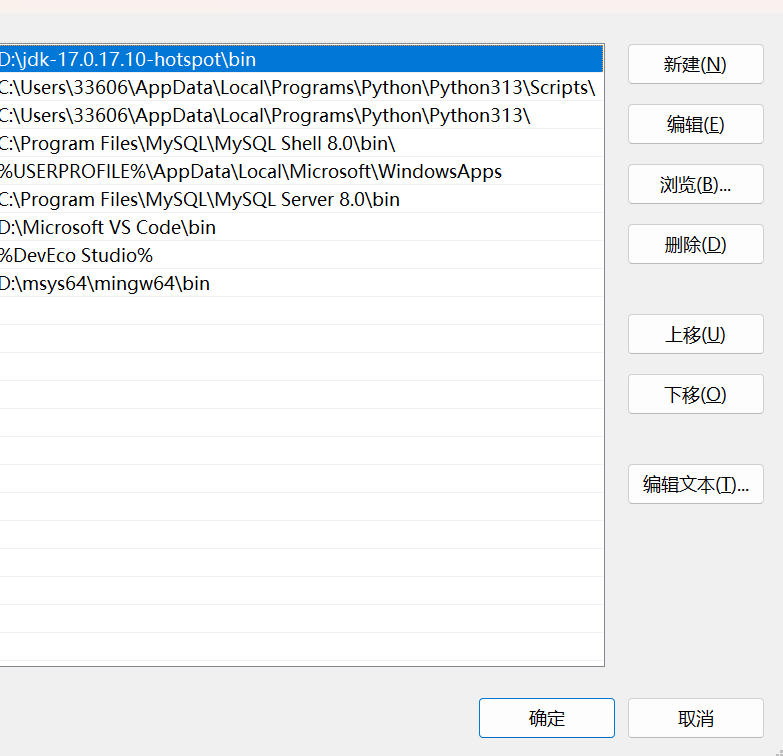Open the 浏览(B)... folder browser
Image resolution: width=783 pixels, height=756 pixels.
696,184
